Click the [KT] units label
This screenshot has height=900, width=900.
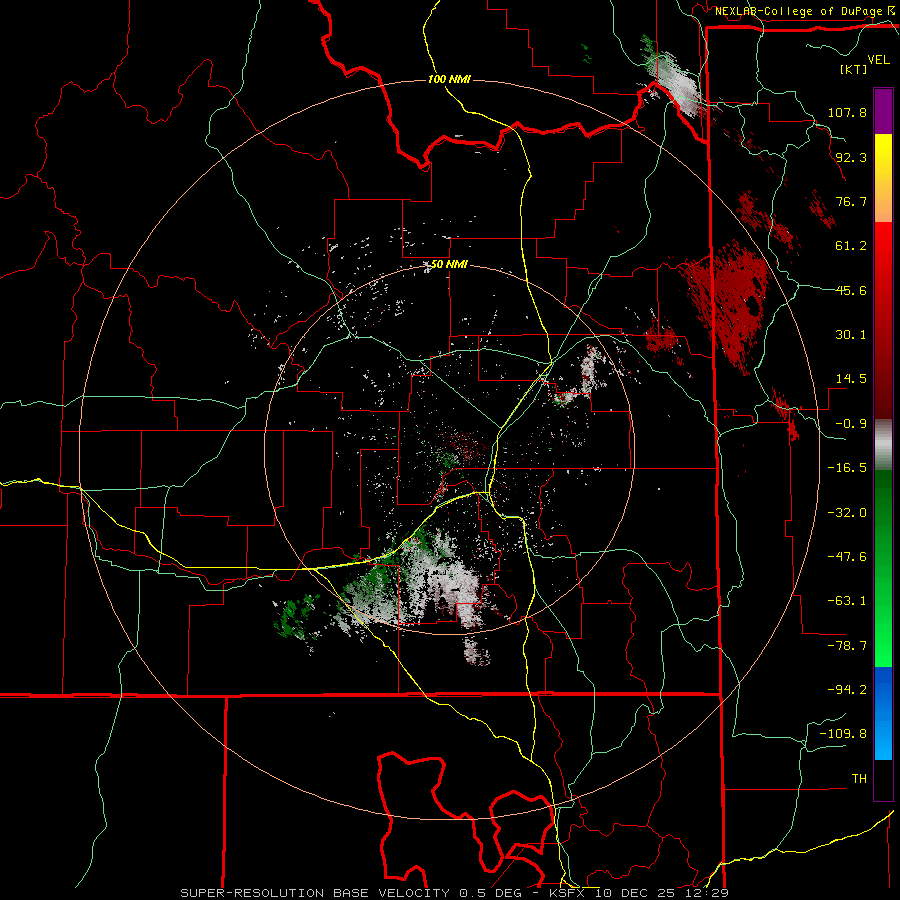854,69
